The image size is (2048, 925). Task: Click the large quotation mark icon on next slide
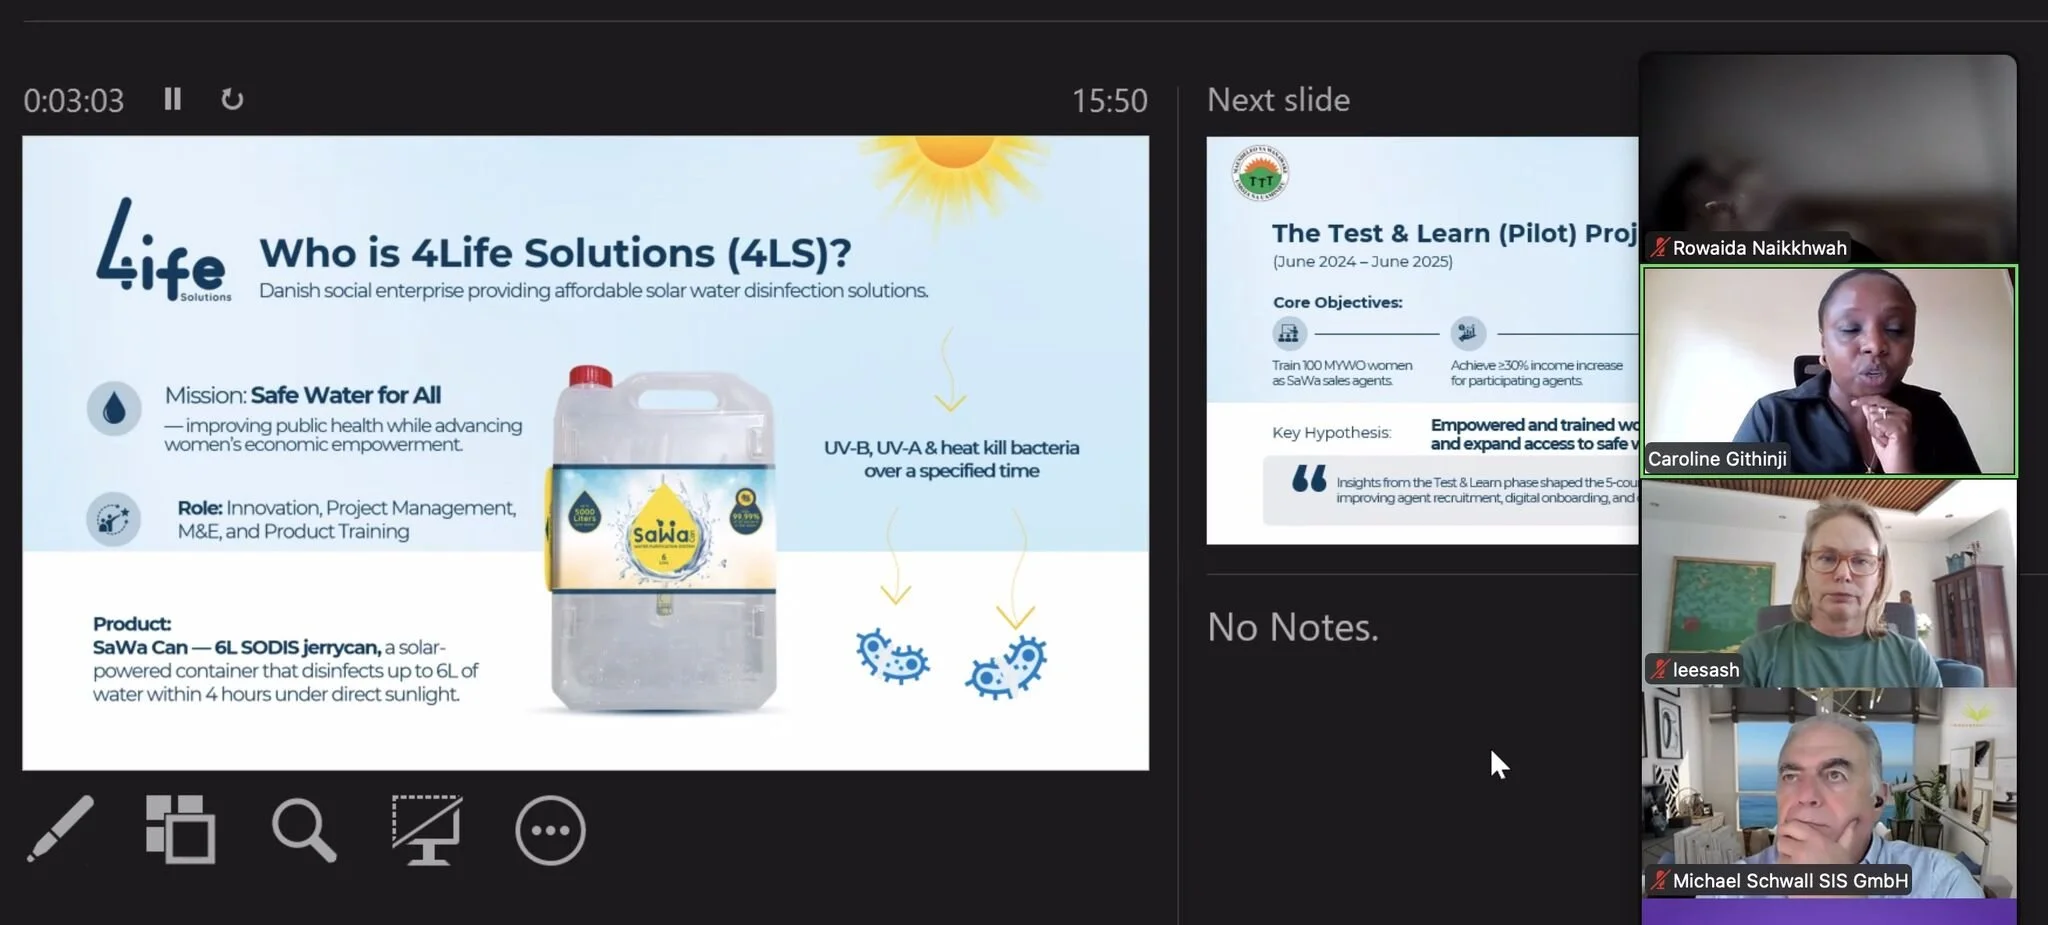[1309, 478]
